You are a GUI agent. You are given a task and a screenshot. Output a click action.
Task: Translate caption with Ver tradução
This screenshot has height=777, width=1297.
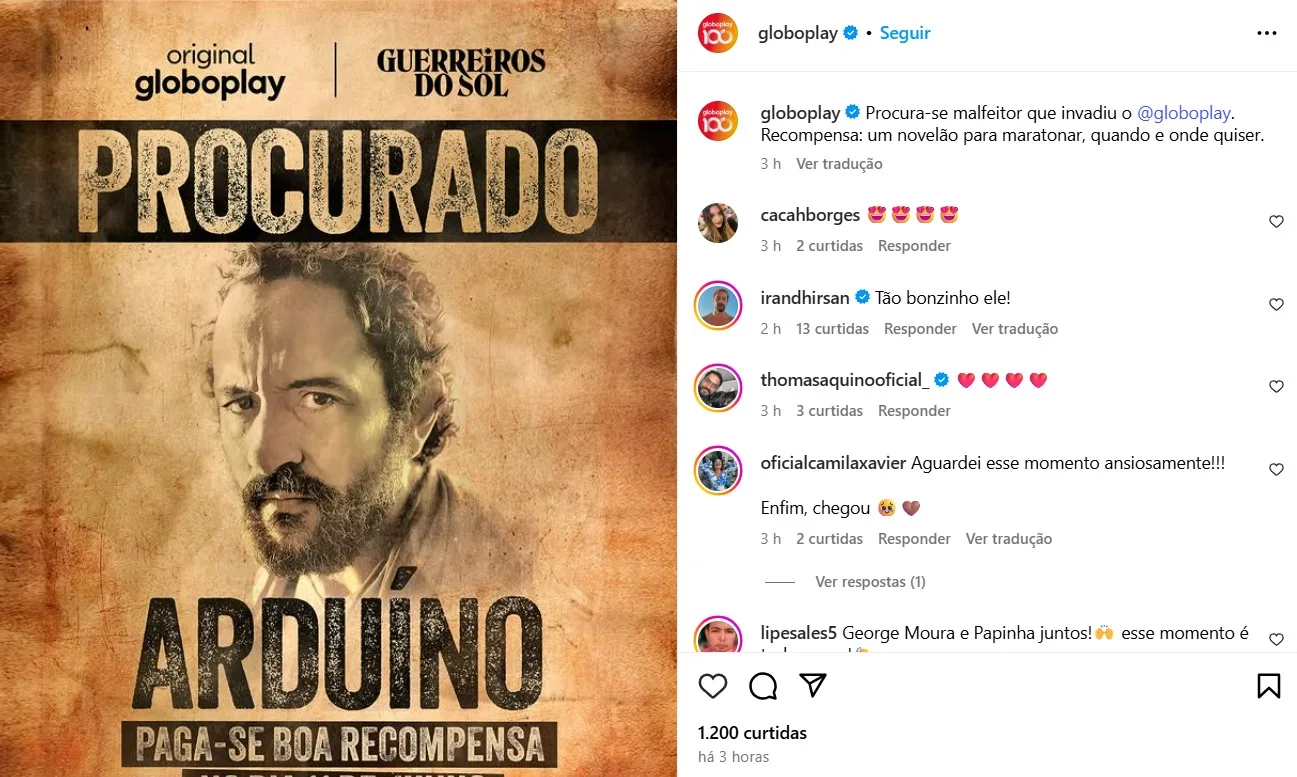pos(839,164)
